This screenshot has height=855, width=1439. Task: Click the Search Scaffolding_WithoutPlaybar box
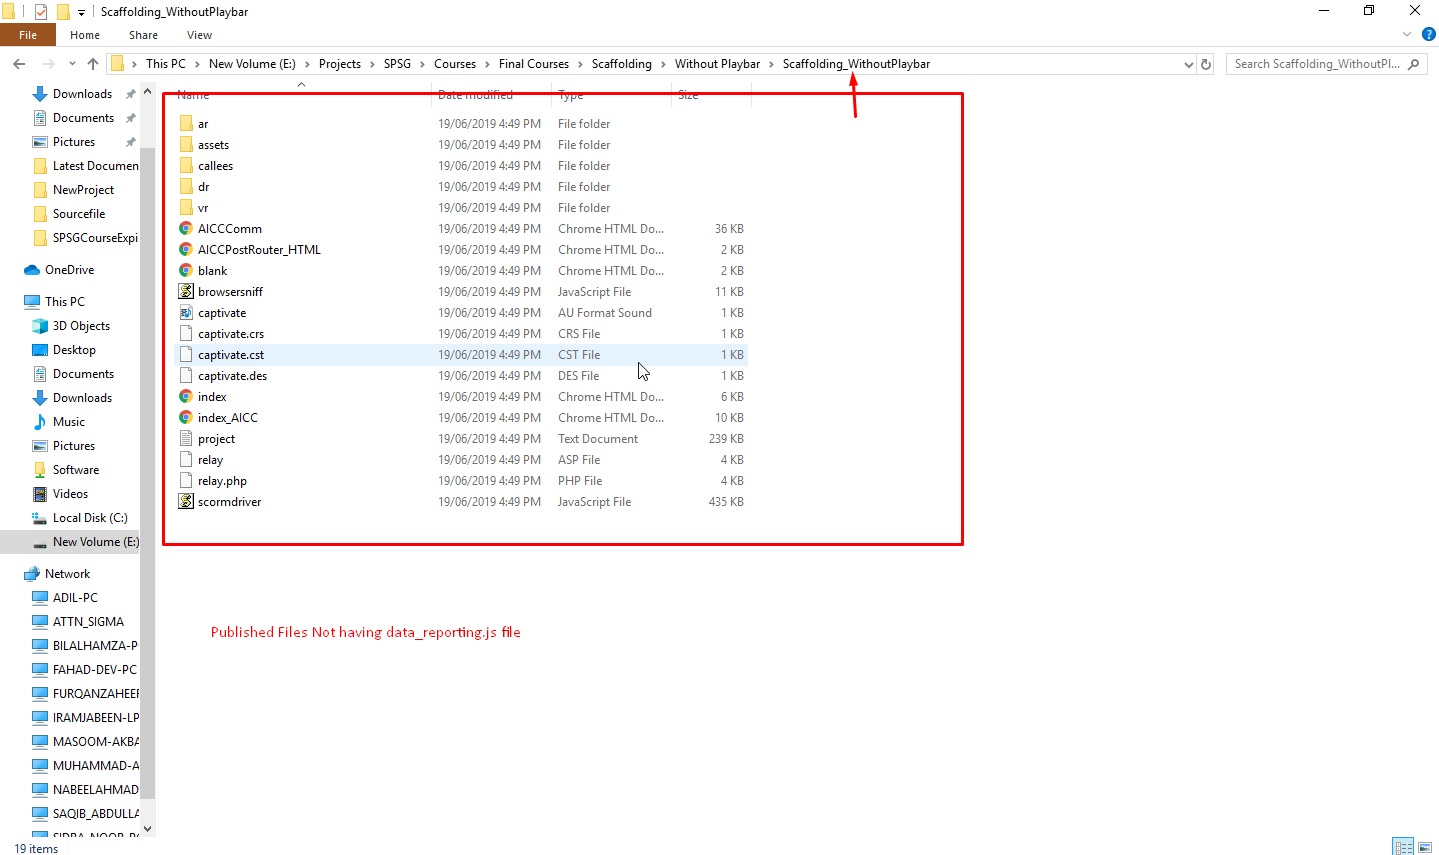(x=1316, y=64)
